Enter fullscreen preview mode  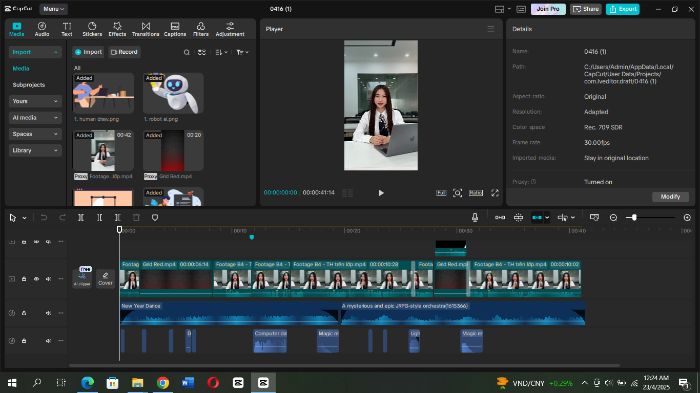pos(495,193)
